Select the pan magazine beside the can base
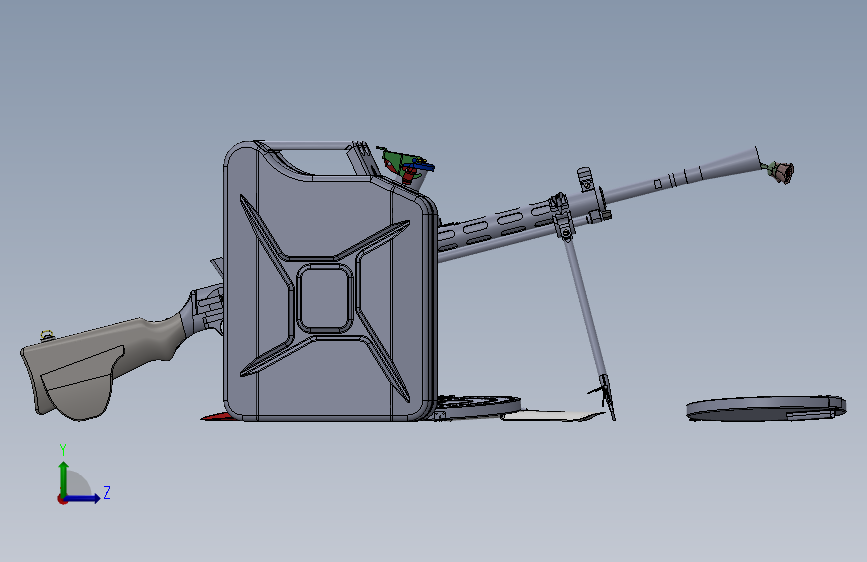 pyautogui.click(x=477, y=407)
